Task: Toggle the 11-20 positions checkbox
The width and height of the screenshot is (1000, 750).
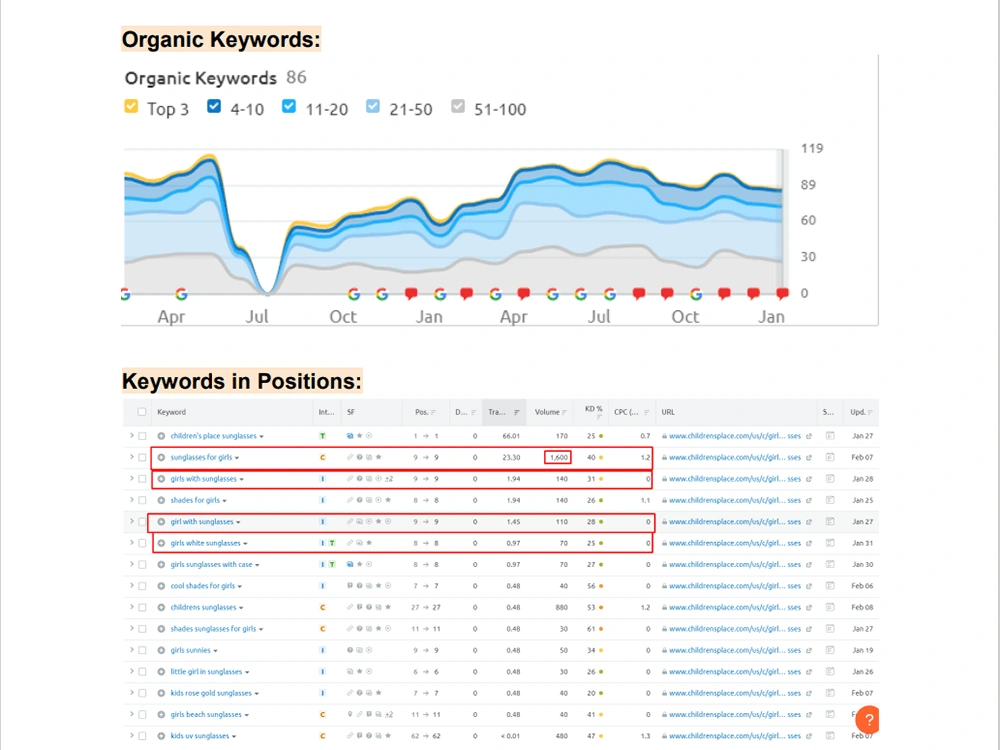Action: click(289, 107)
